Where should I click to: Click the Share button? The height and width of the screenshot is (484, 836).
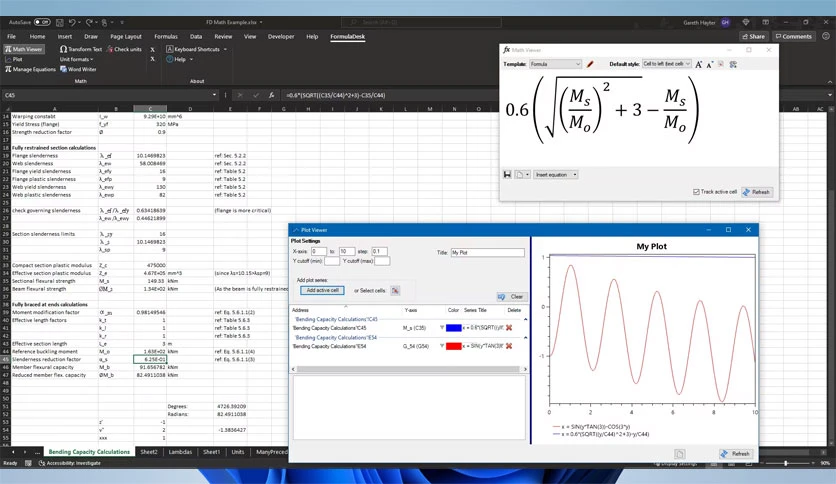click(x=753, y=36)
